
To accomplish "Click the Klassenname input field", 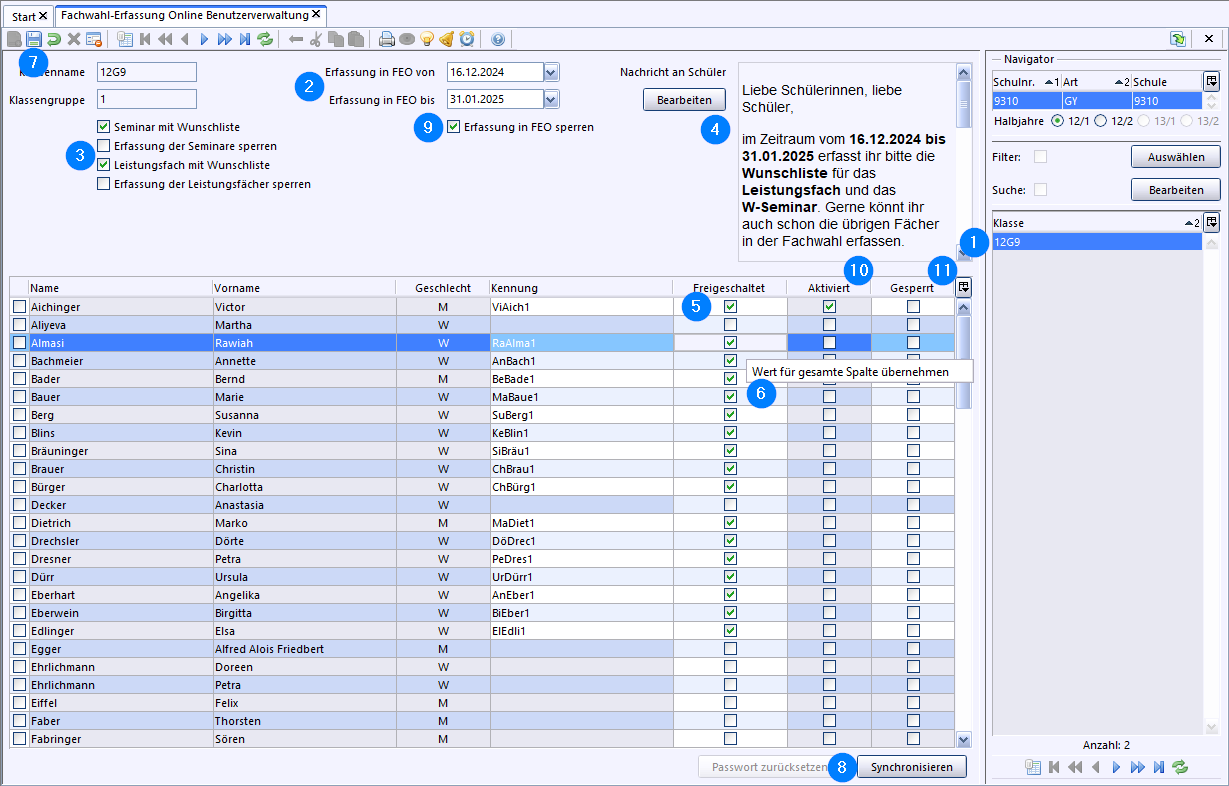I will [146, 72].
